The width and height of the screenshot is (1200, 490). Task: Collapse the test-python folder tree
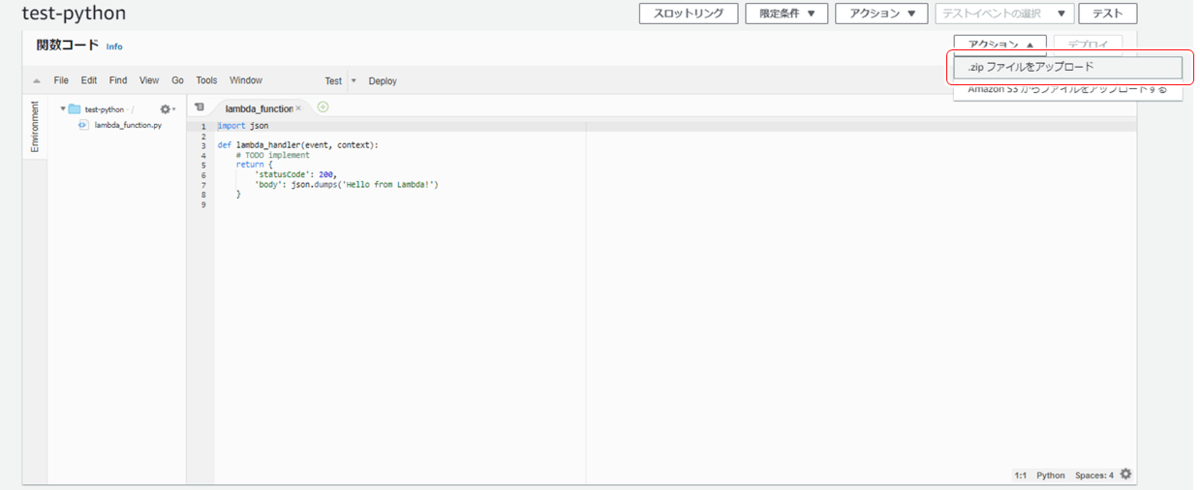point(63,109)
